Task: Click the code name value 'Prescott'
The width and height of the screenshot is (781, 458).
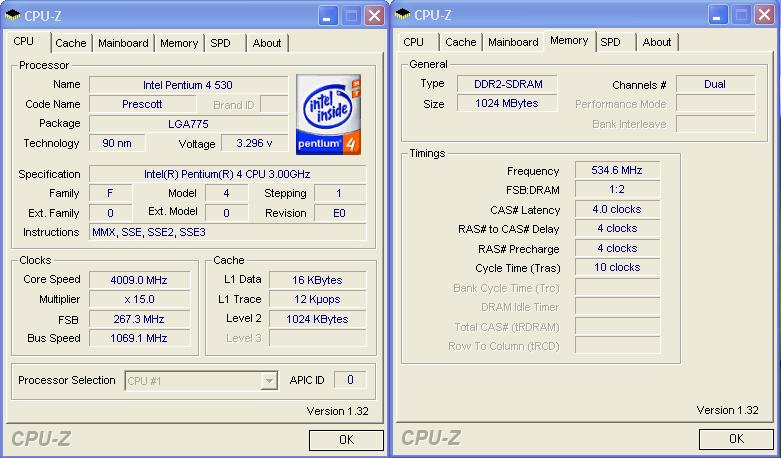Action: coord(142,105)
